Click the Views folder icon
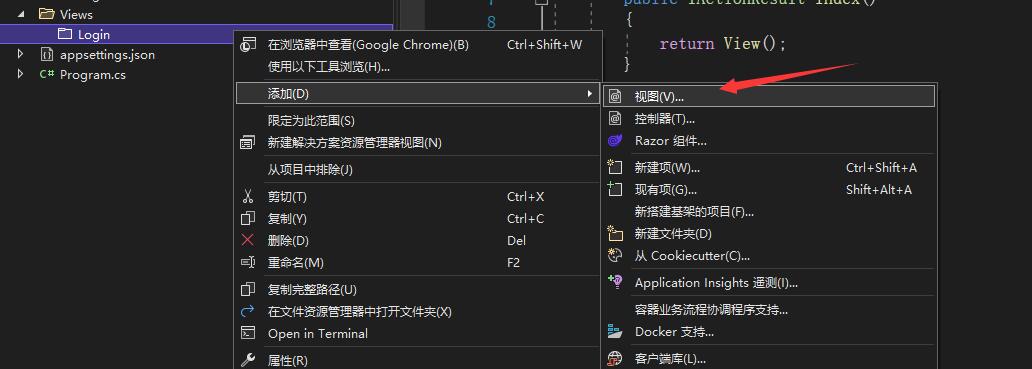 46,14
